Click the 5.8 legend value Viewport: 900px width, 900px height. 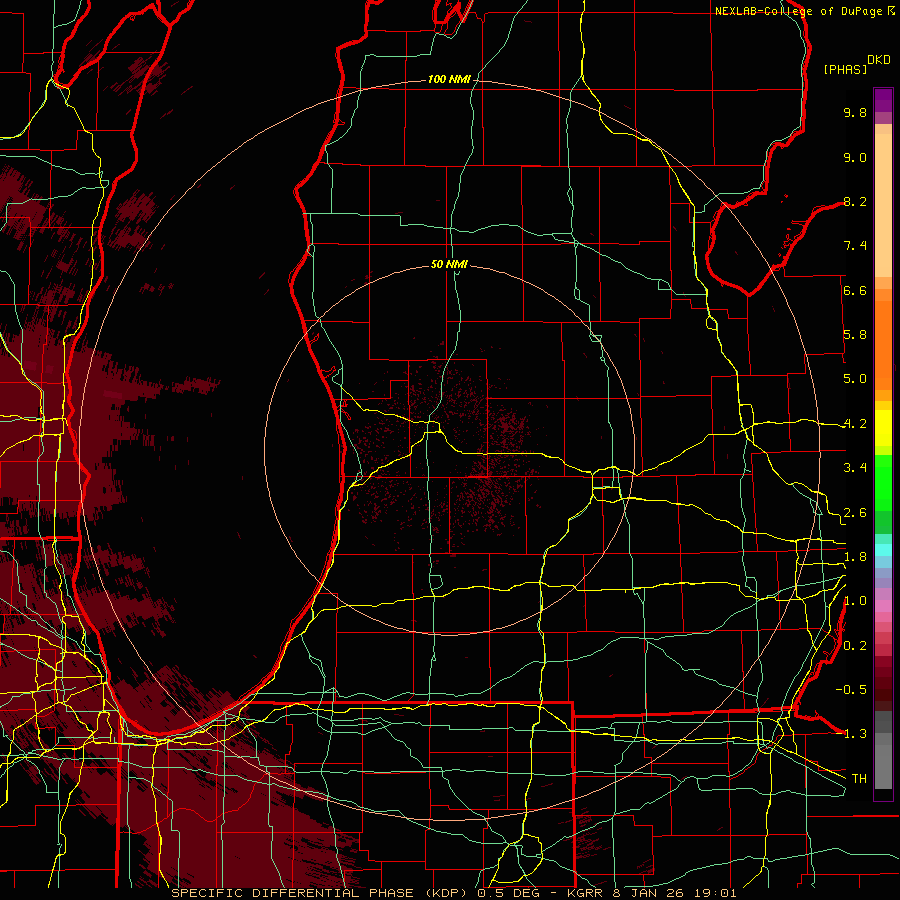tap(855, 335)
